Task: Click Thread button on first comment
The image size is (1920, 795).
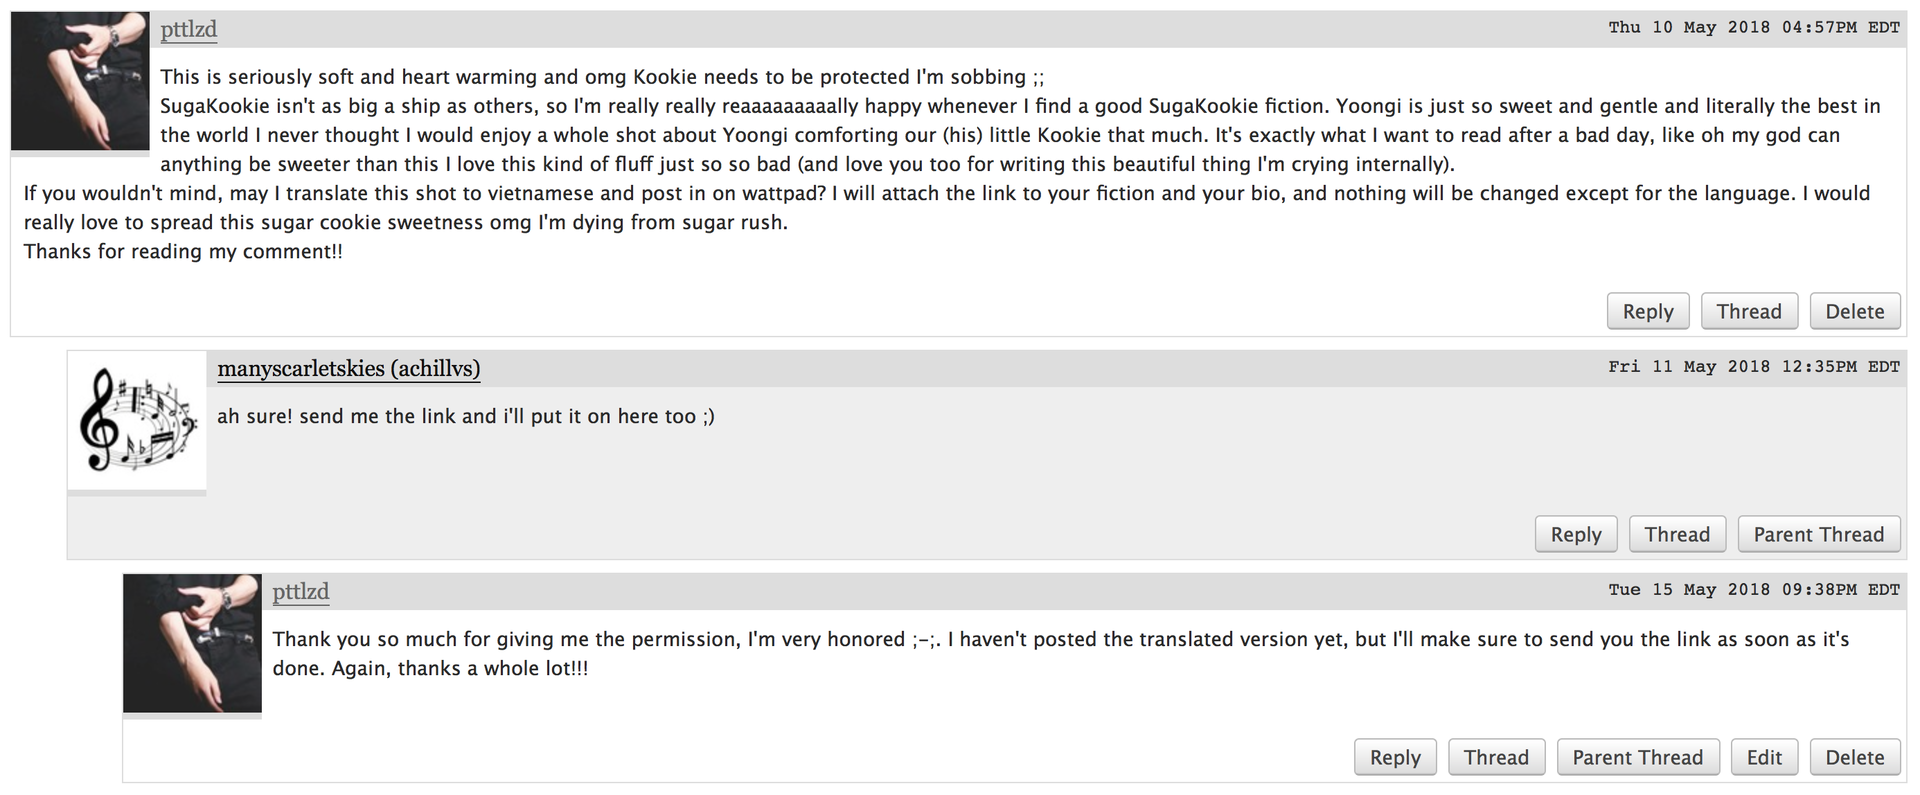Action: (x=1748, y=312)
